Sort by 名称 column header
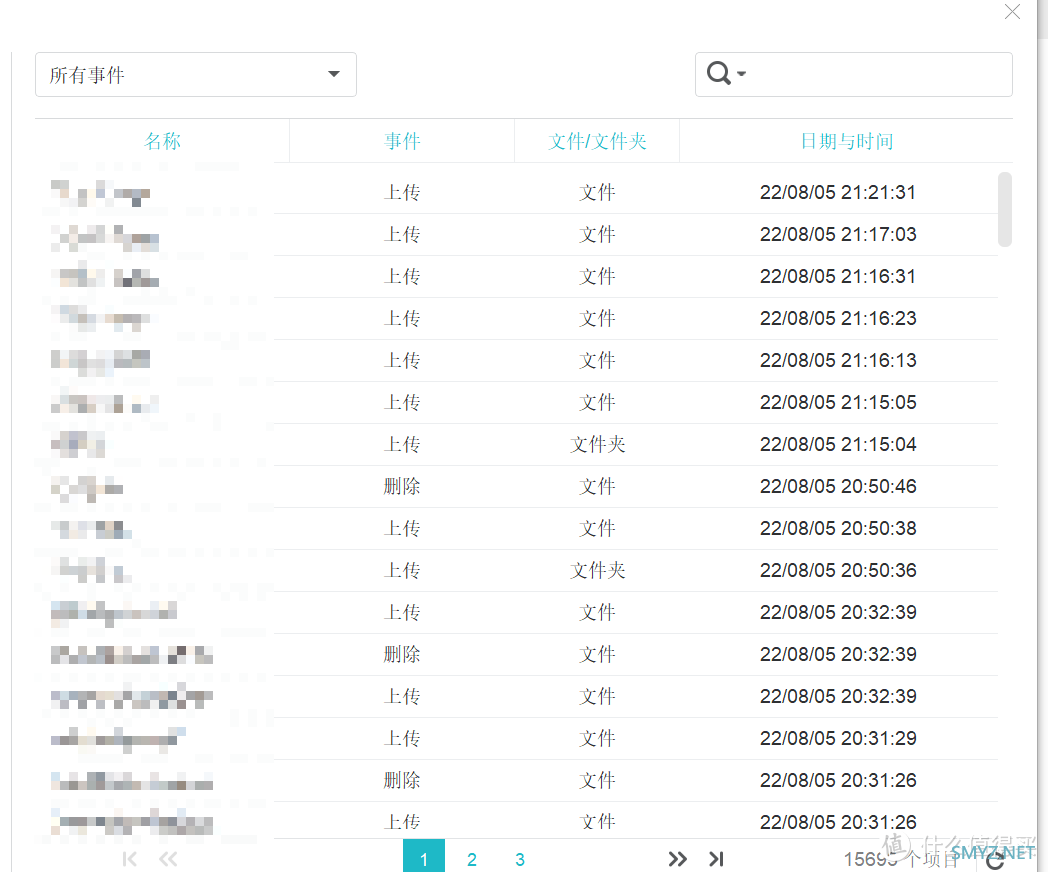The height and width of the screenshot is (872, 1048). (162, 141)
